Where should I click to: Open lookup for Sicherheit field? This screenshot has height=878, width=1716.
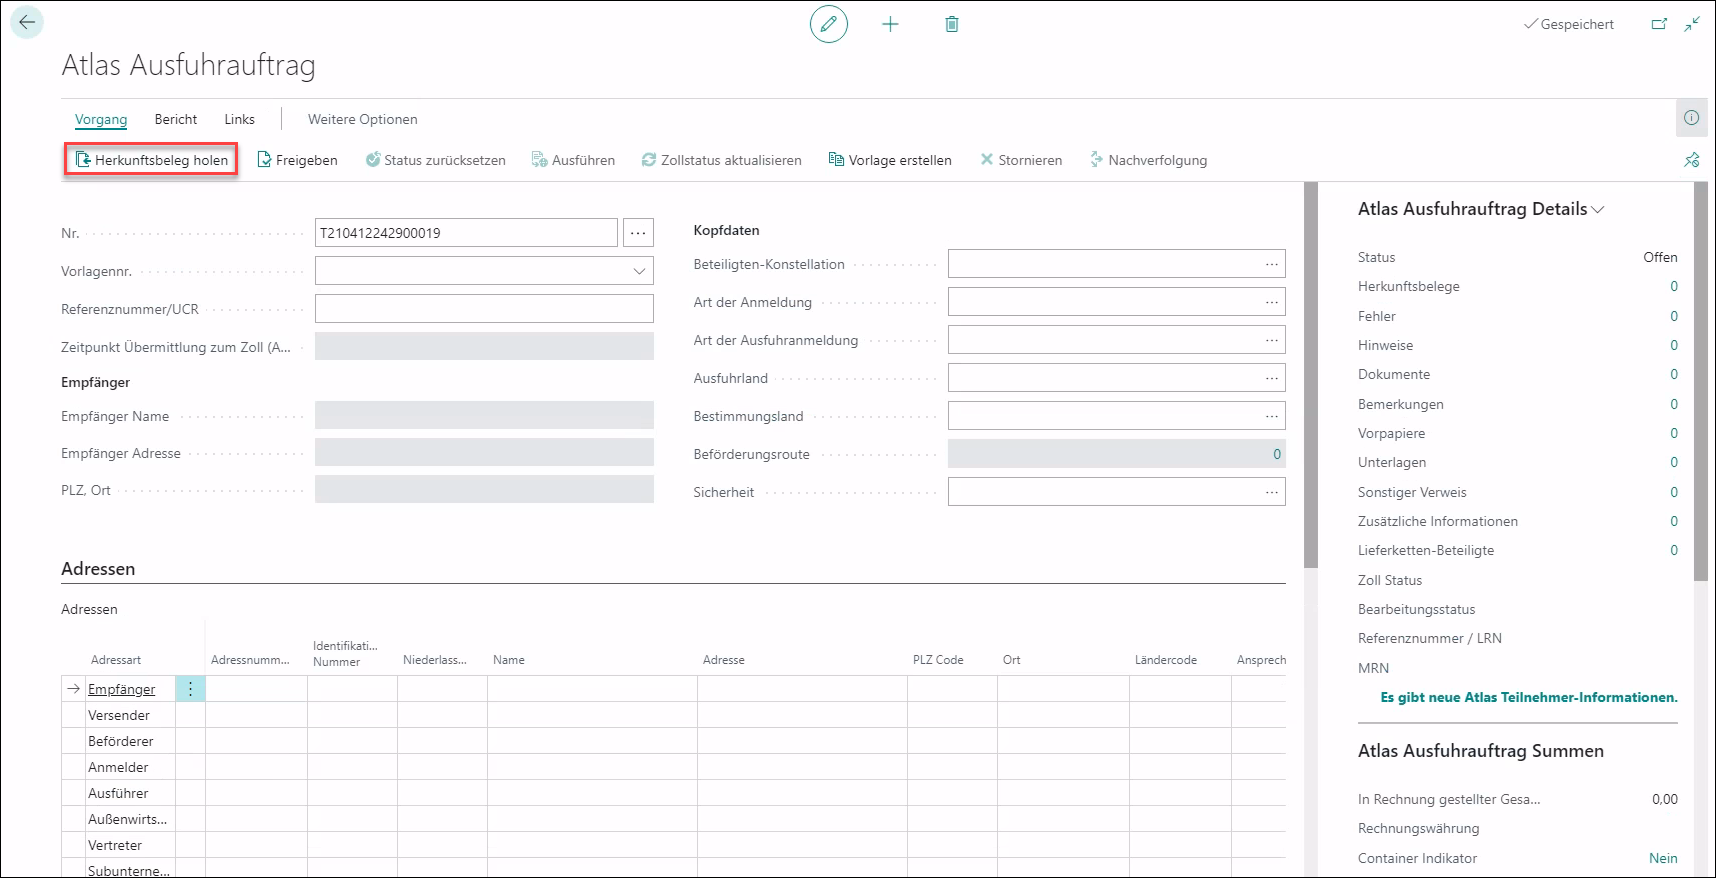[x=1271, y=492]
